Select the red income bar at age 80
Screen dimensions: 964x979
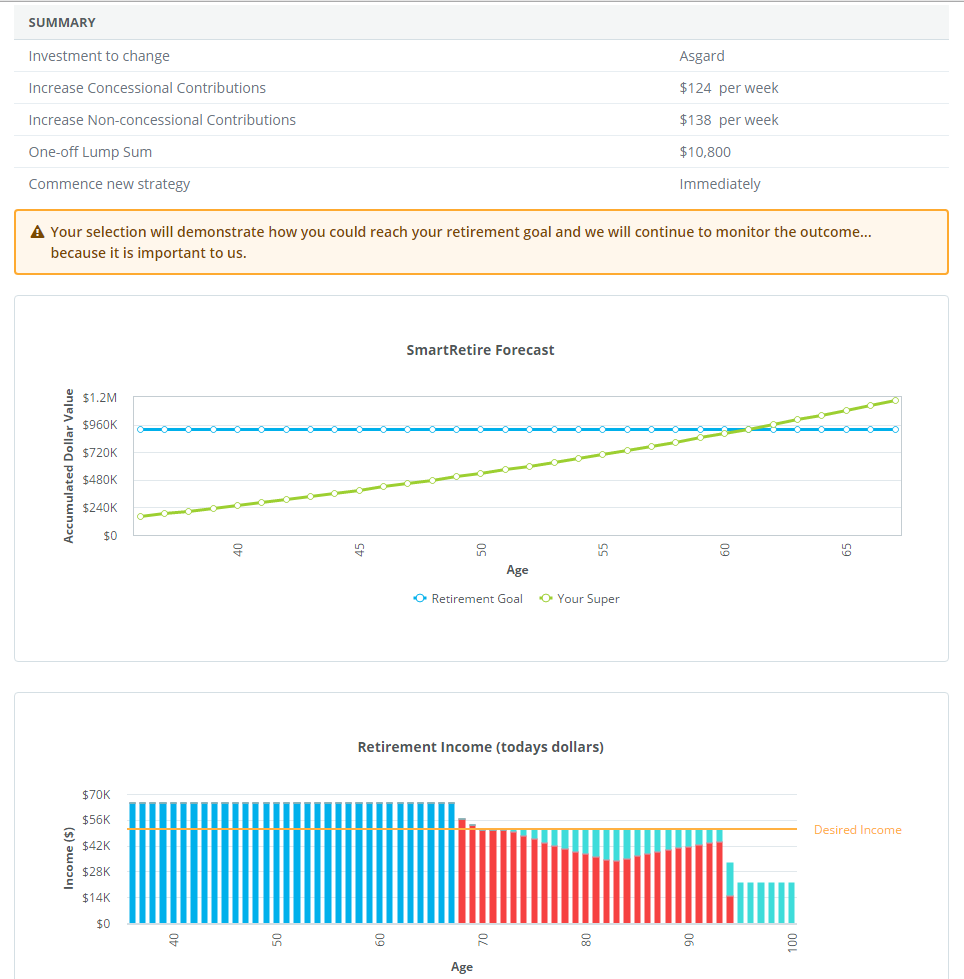click(x=586, y=889)
